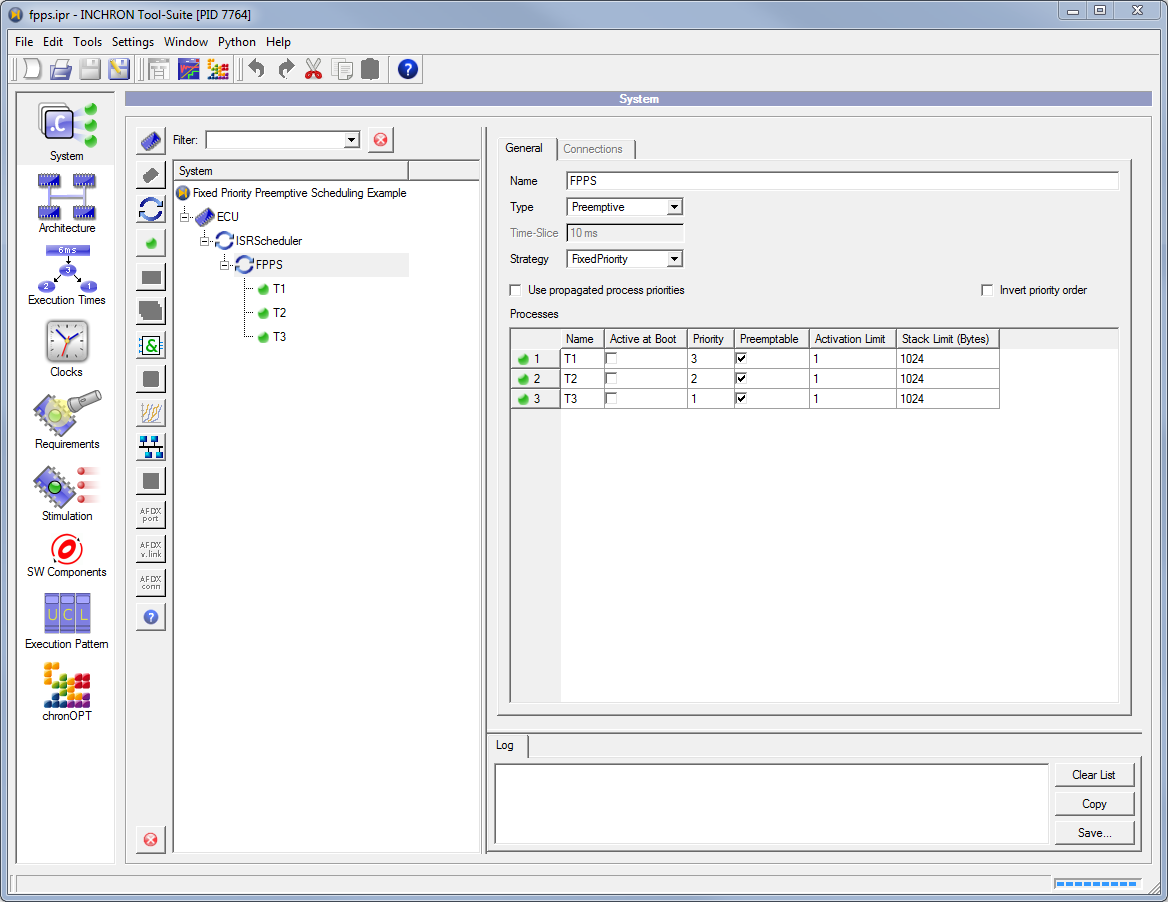Click the Copy button in the log panel

pyautogui.click(x=1094, y=804)
